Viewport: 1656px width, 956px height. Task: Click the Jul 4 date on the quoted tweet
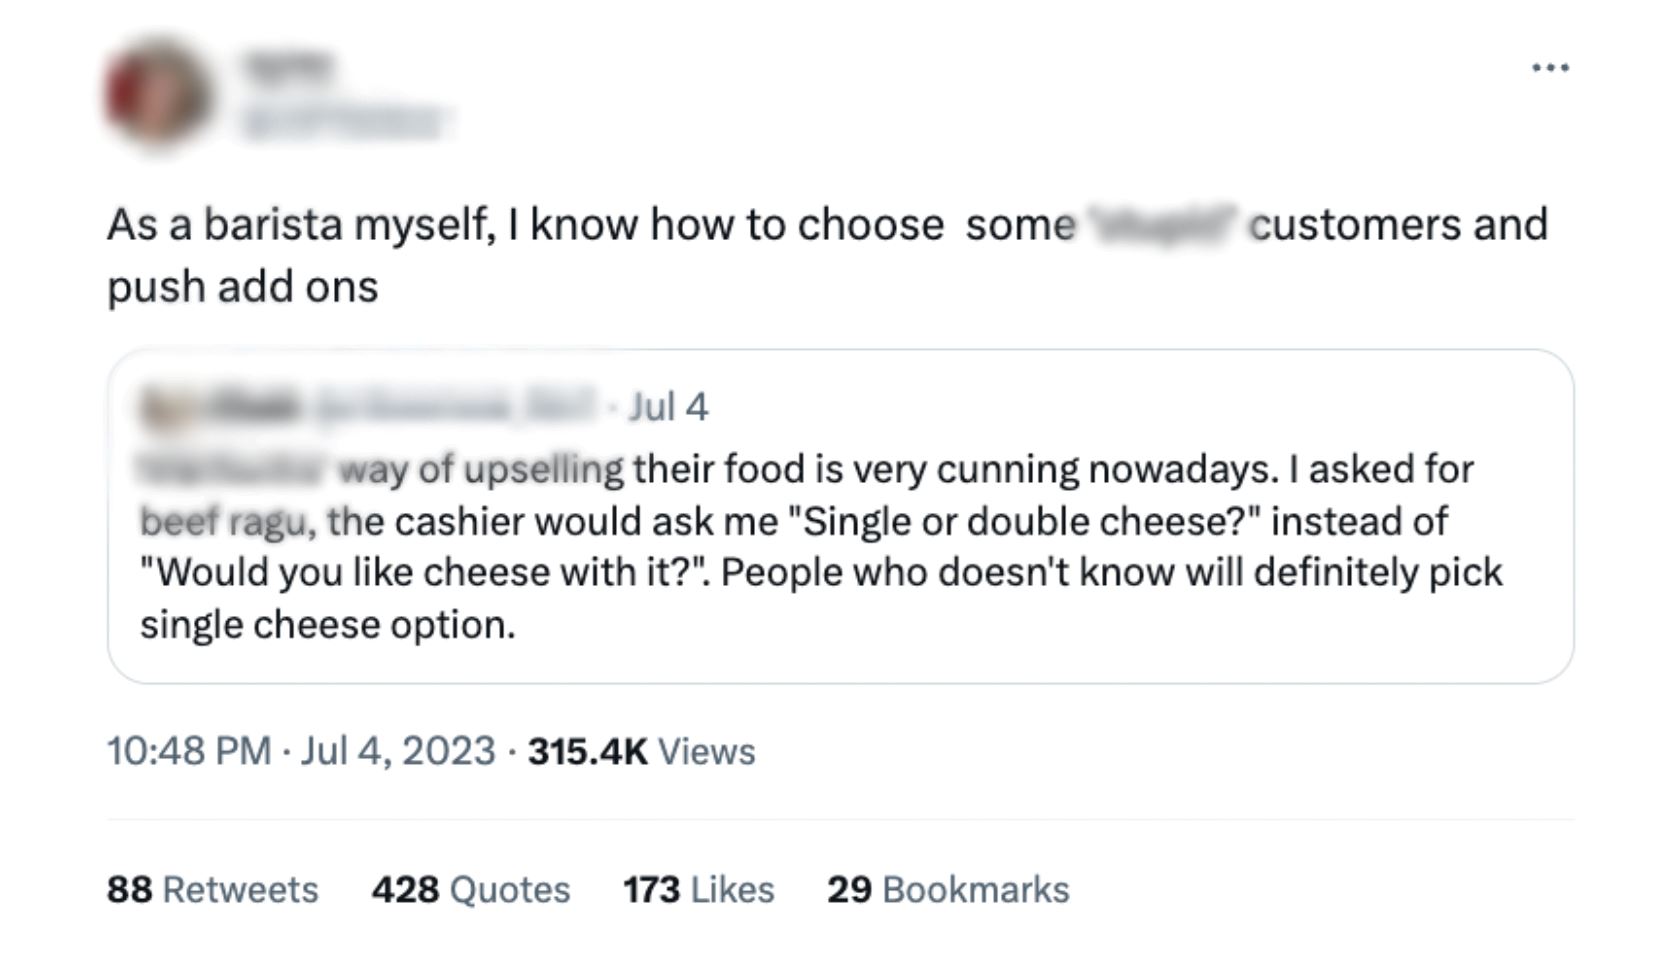tap(668, 405)
